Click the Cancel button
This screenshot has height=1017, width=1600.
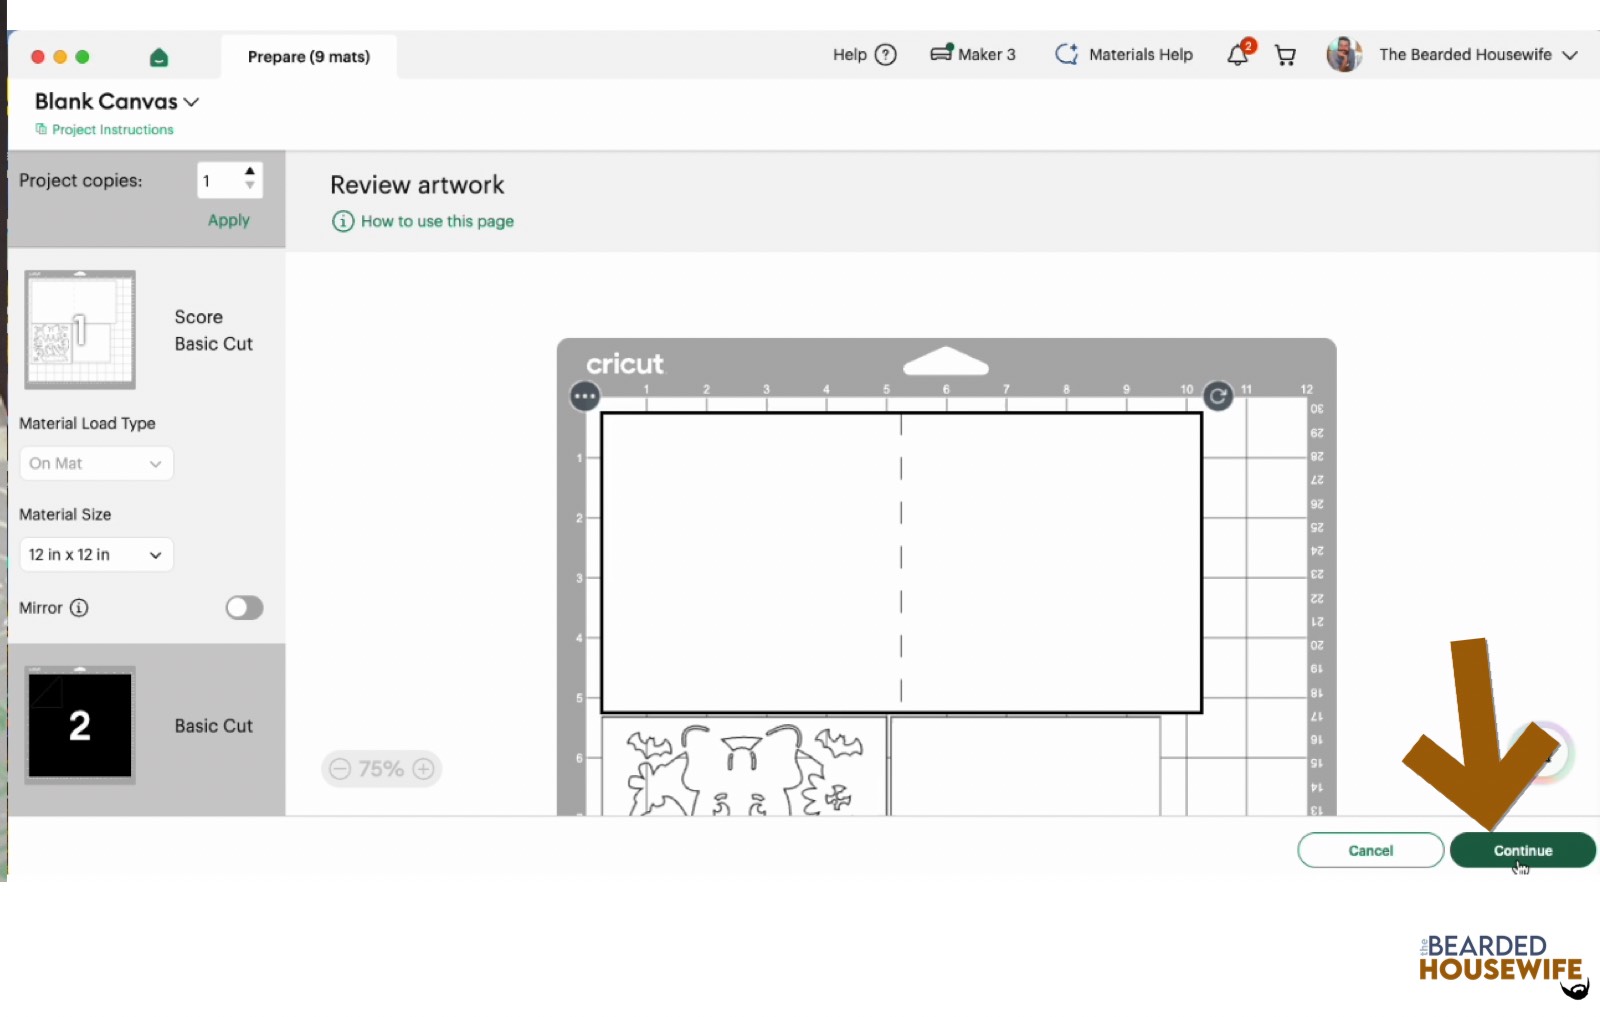(1370, 851)
